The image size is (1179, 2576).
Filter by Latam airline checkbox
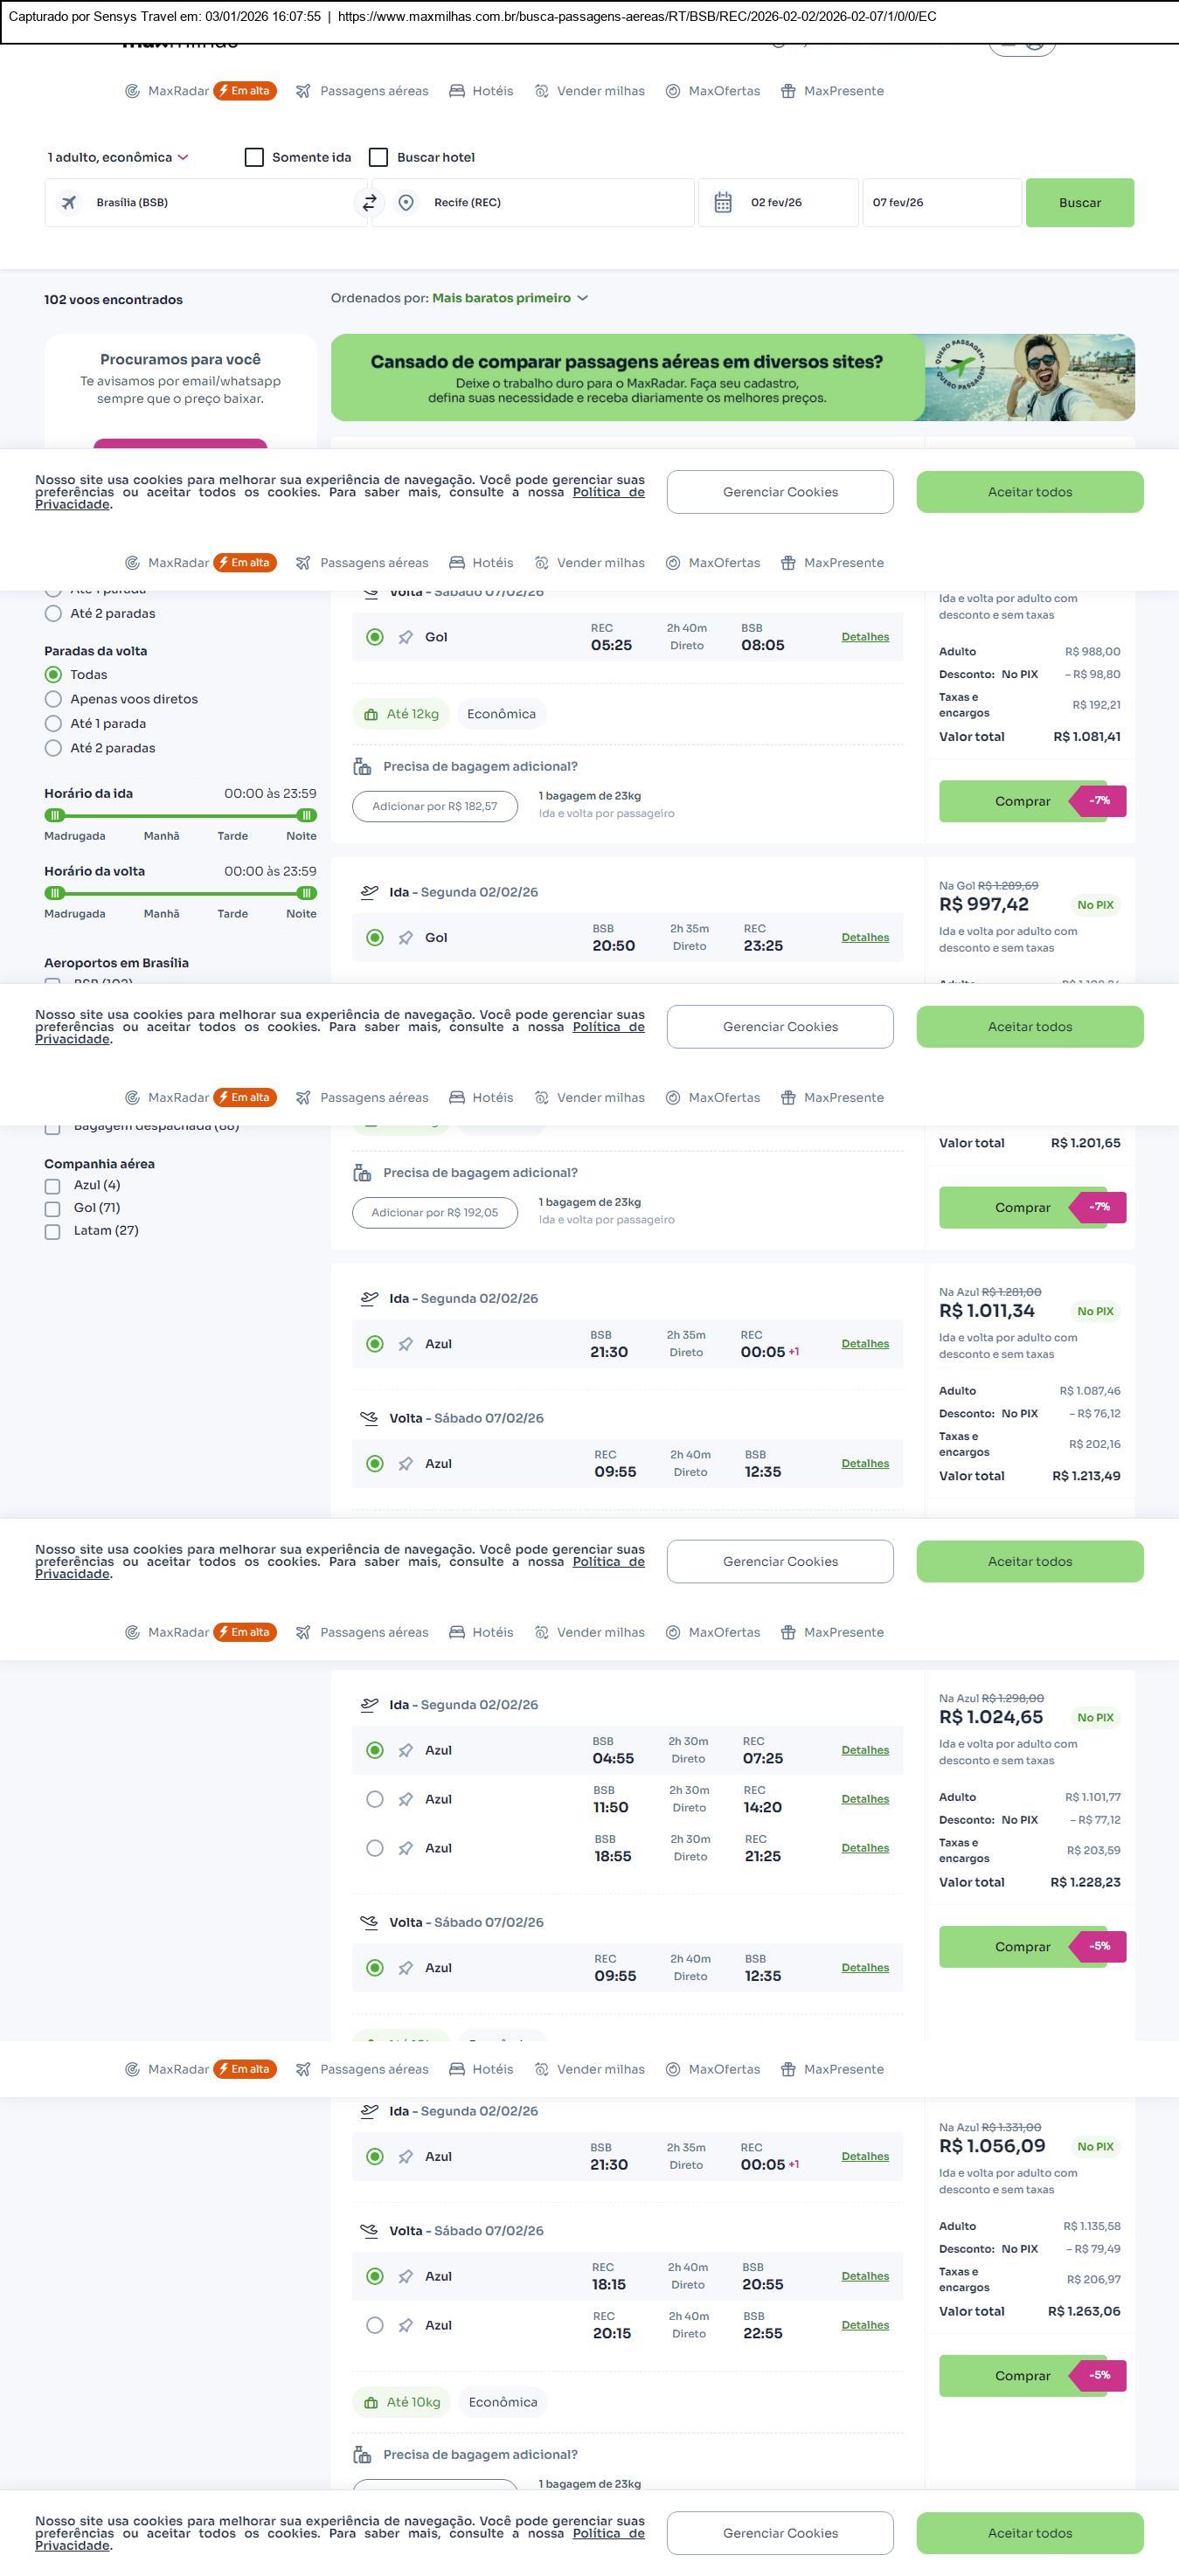(53, 1231)
